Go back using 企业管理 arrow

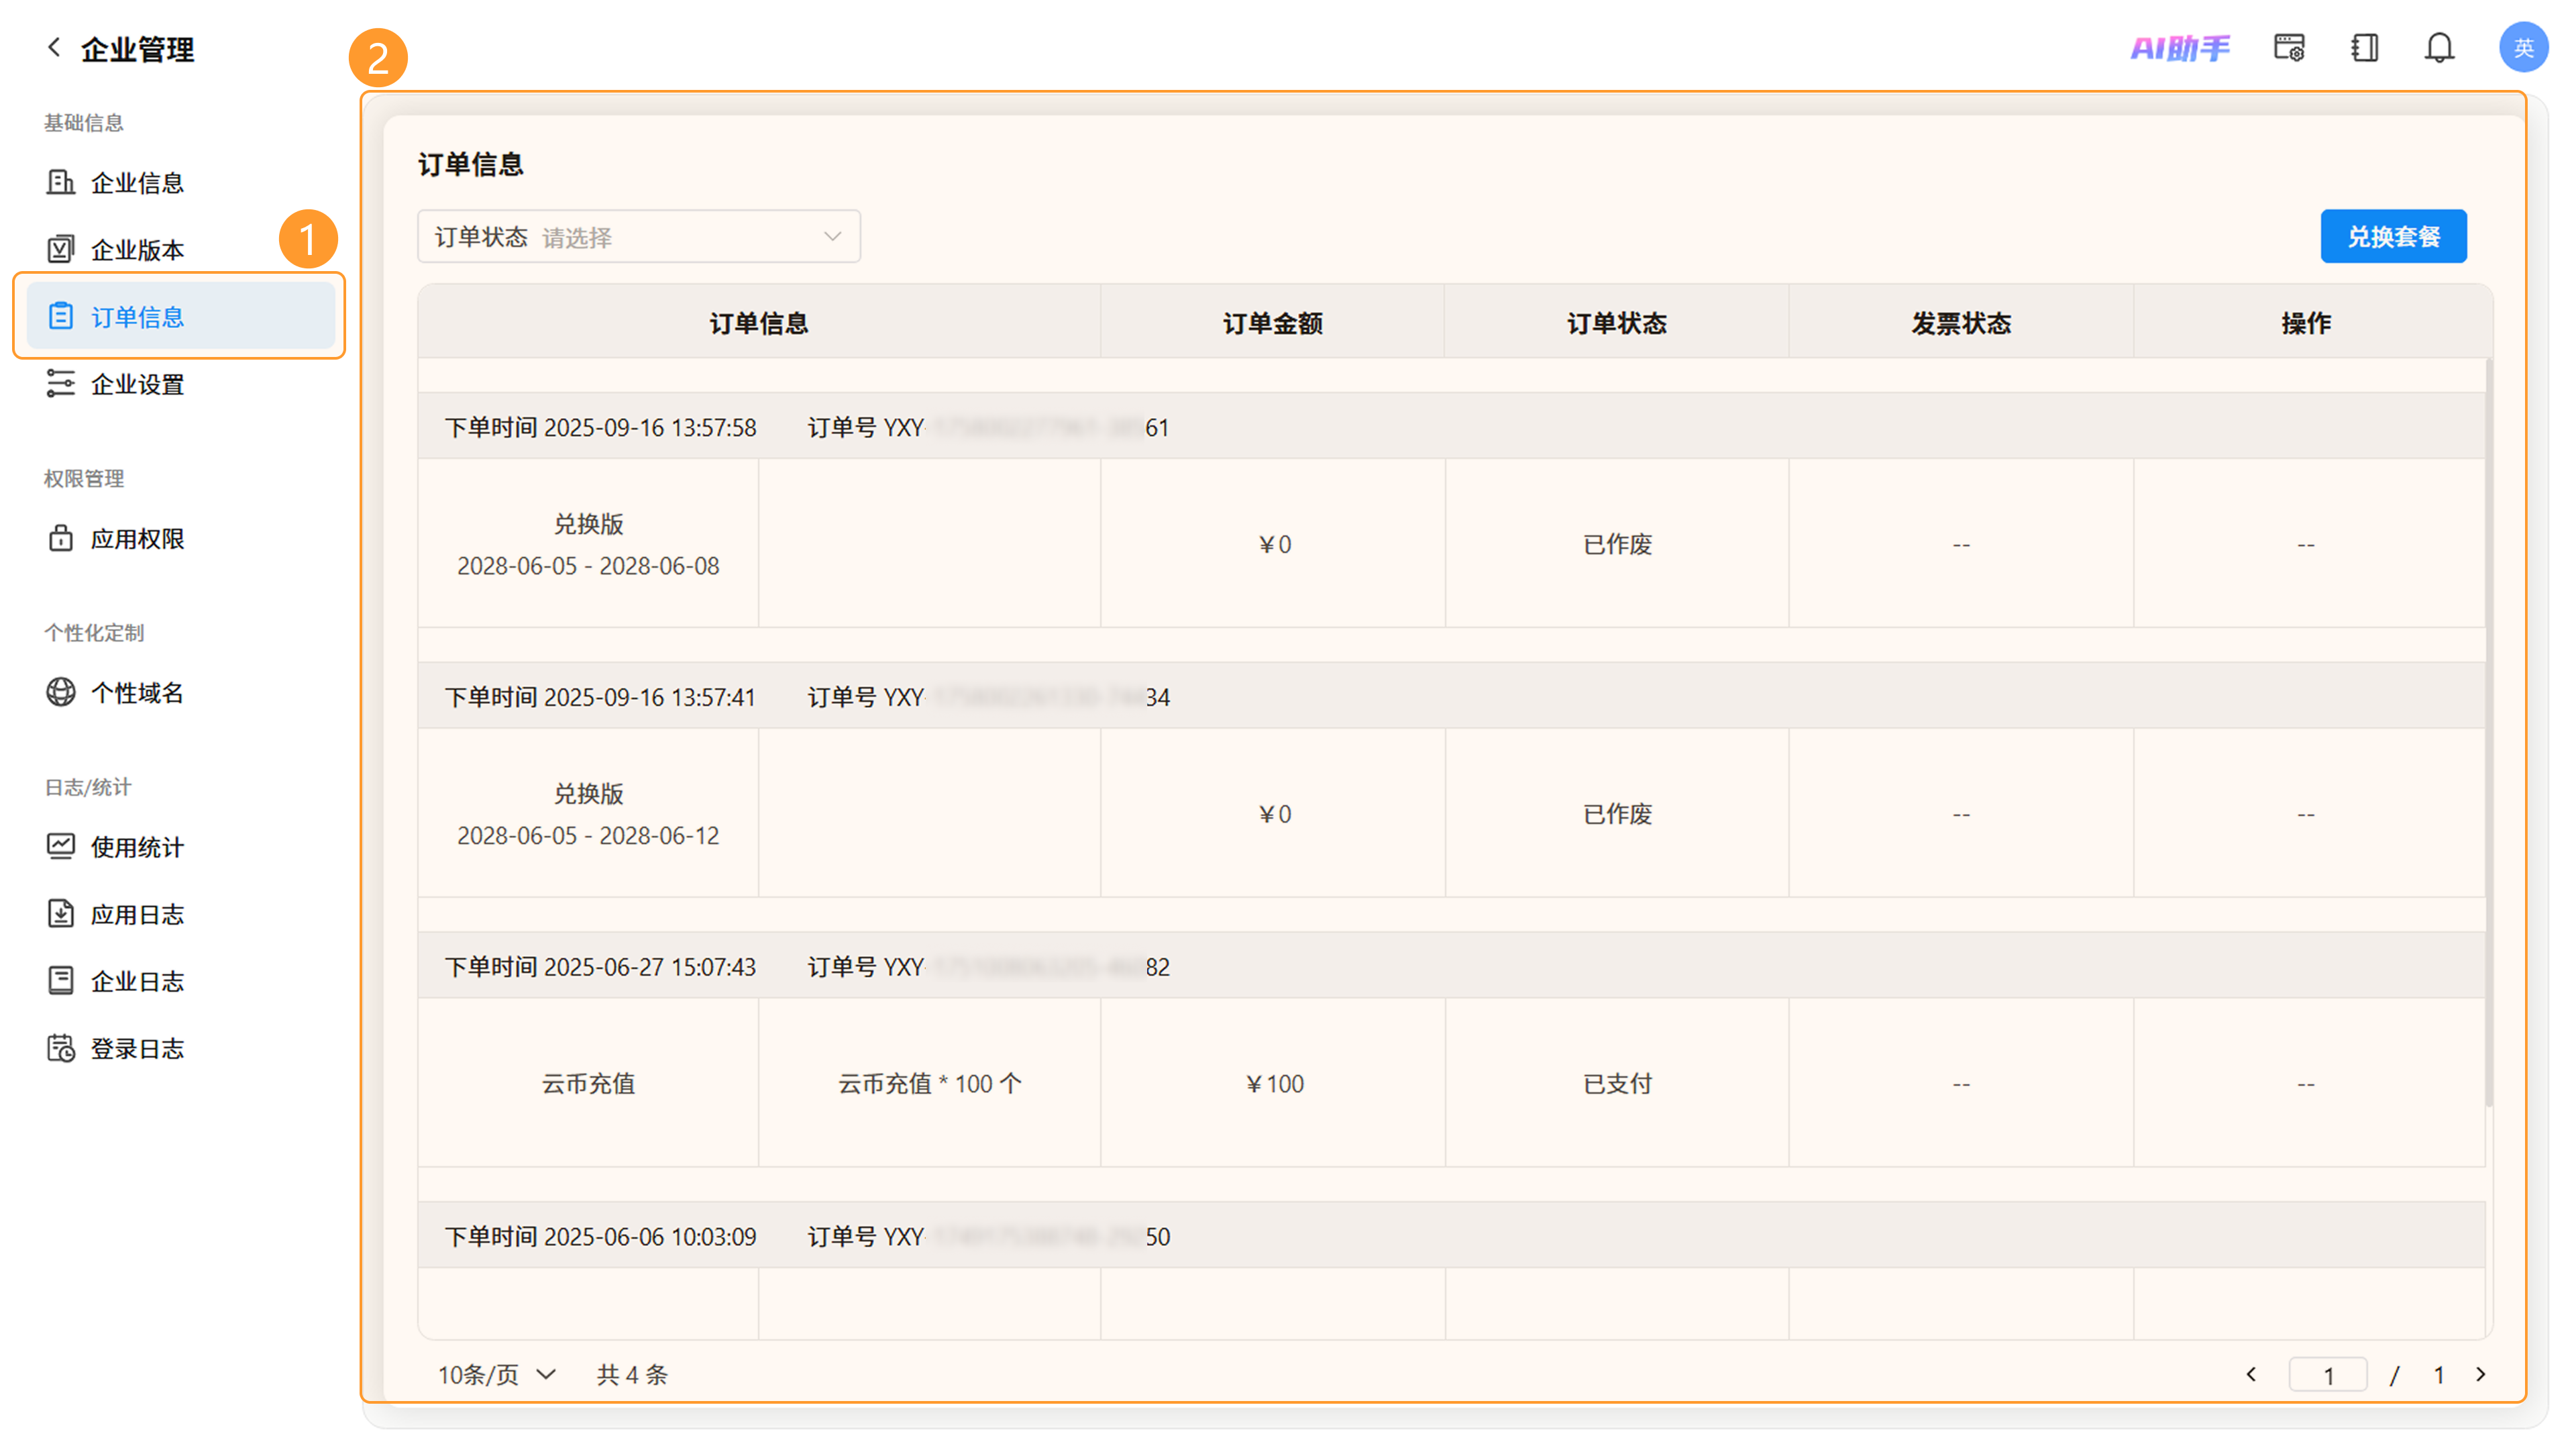tap(54, 47)
